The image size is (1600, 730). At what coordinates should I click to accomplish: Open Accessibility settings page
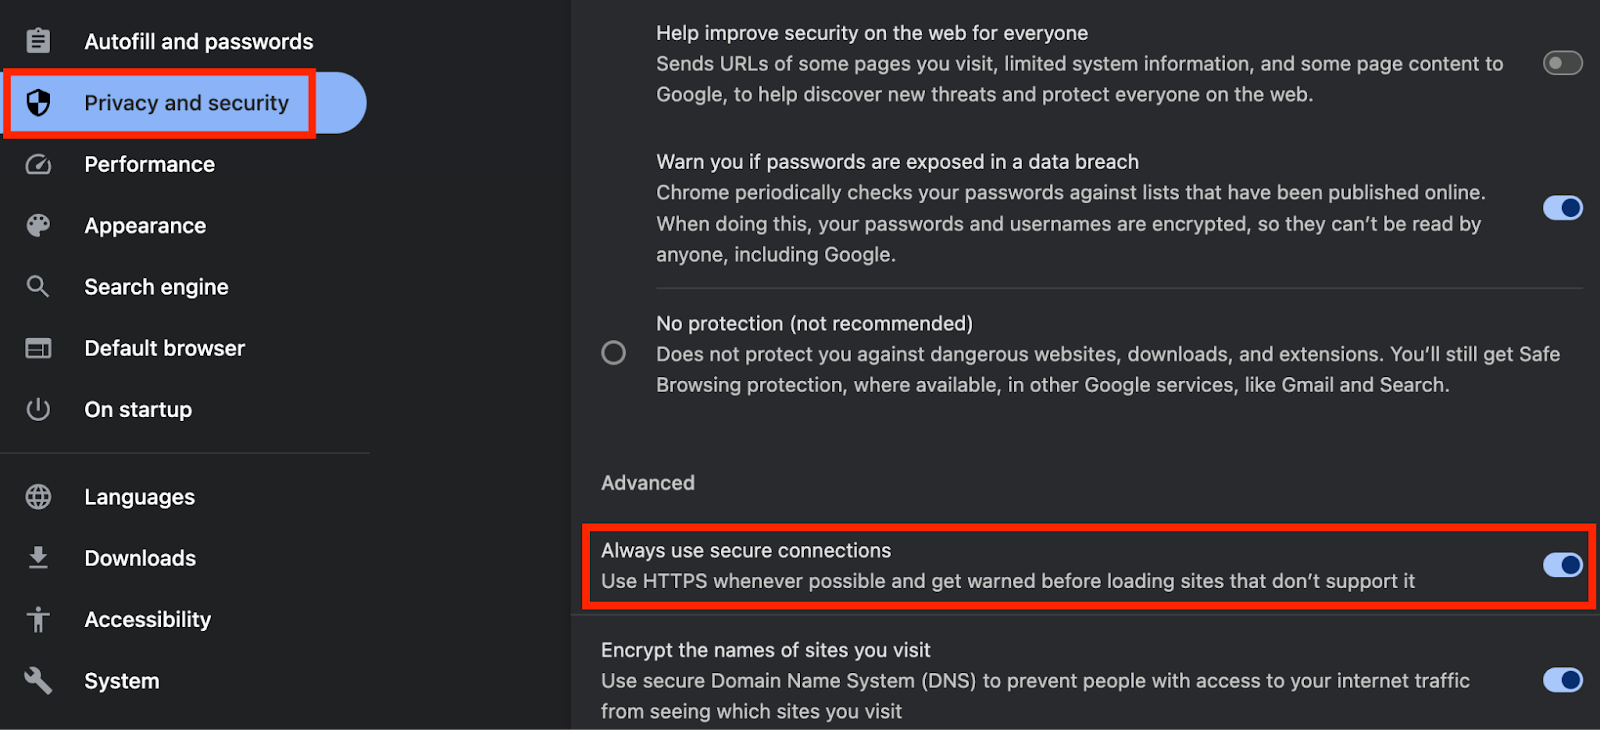[148, 619]
